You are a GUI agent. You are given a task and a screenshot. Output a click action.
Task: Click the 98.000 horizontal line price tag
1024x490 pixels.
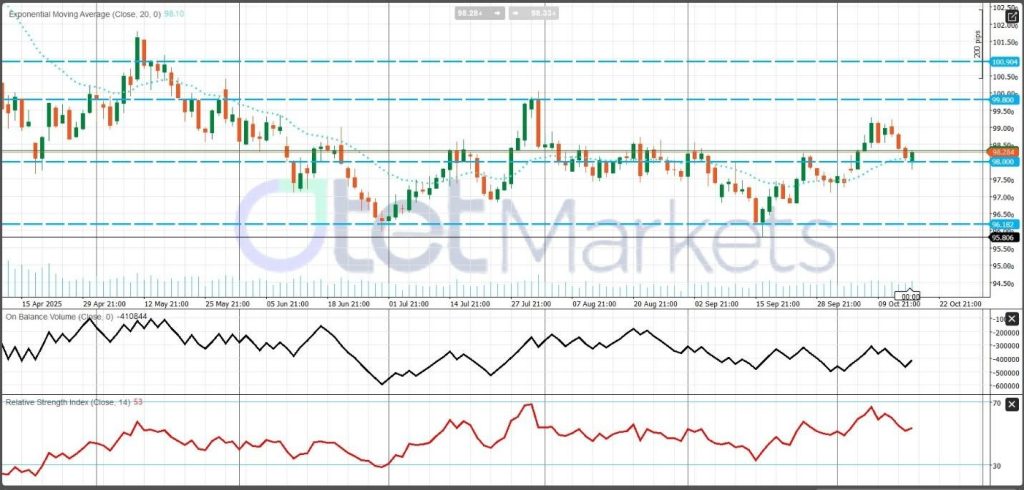click(1003, 162)
